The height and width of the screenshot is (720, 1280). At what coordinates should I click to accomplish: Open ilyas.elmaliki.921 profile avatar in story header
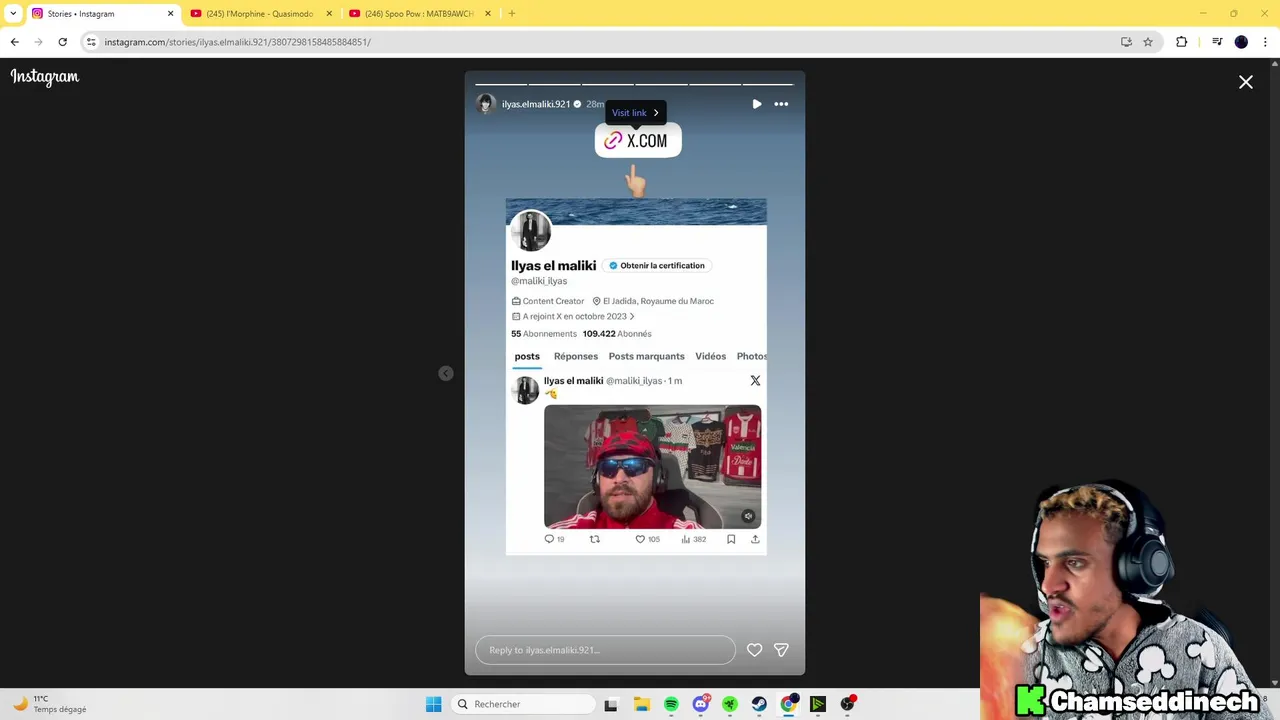(486, 104)
